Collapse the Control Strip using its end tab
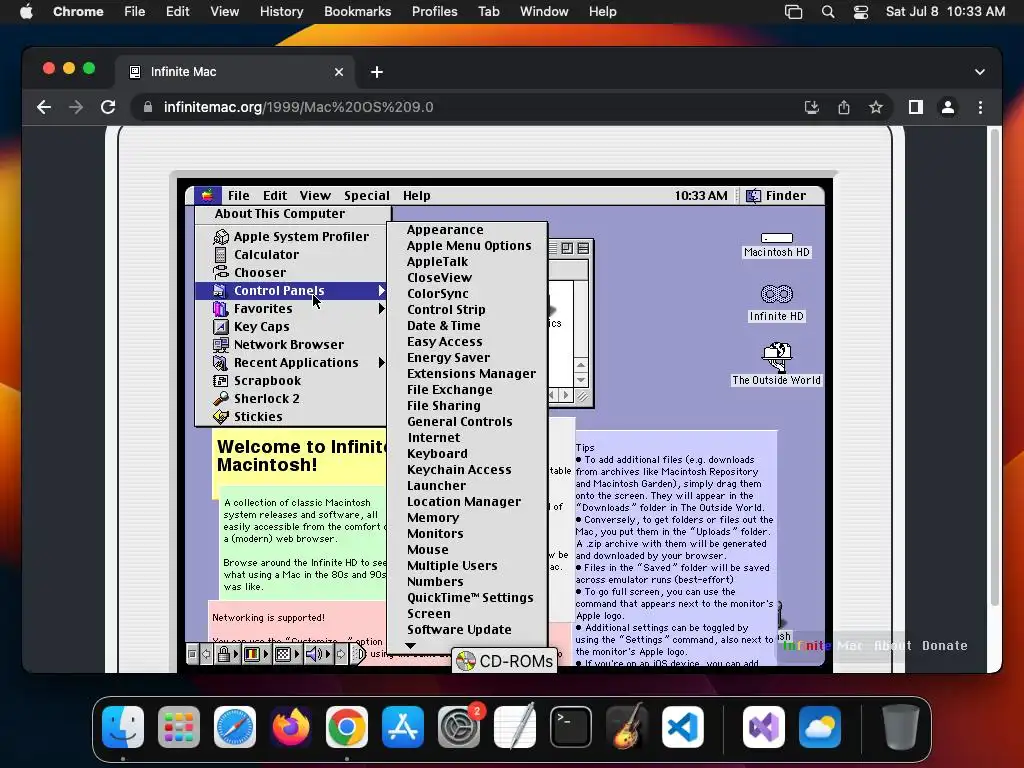The image size is (1024, 768). [x=359, y=654]
